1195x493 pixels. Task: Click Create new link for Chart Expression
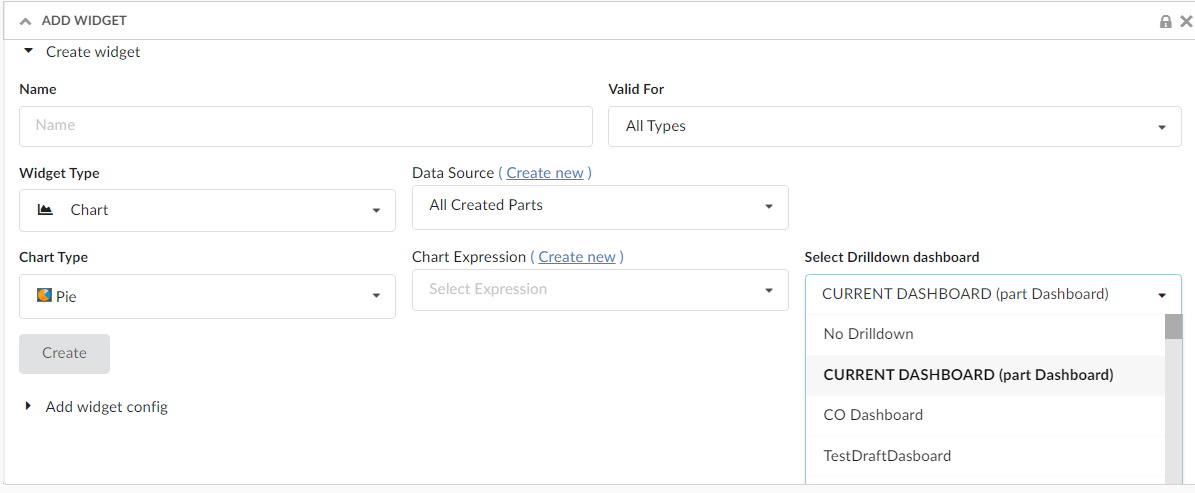coord(577,257)
